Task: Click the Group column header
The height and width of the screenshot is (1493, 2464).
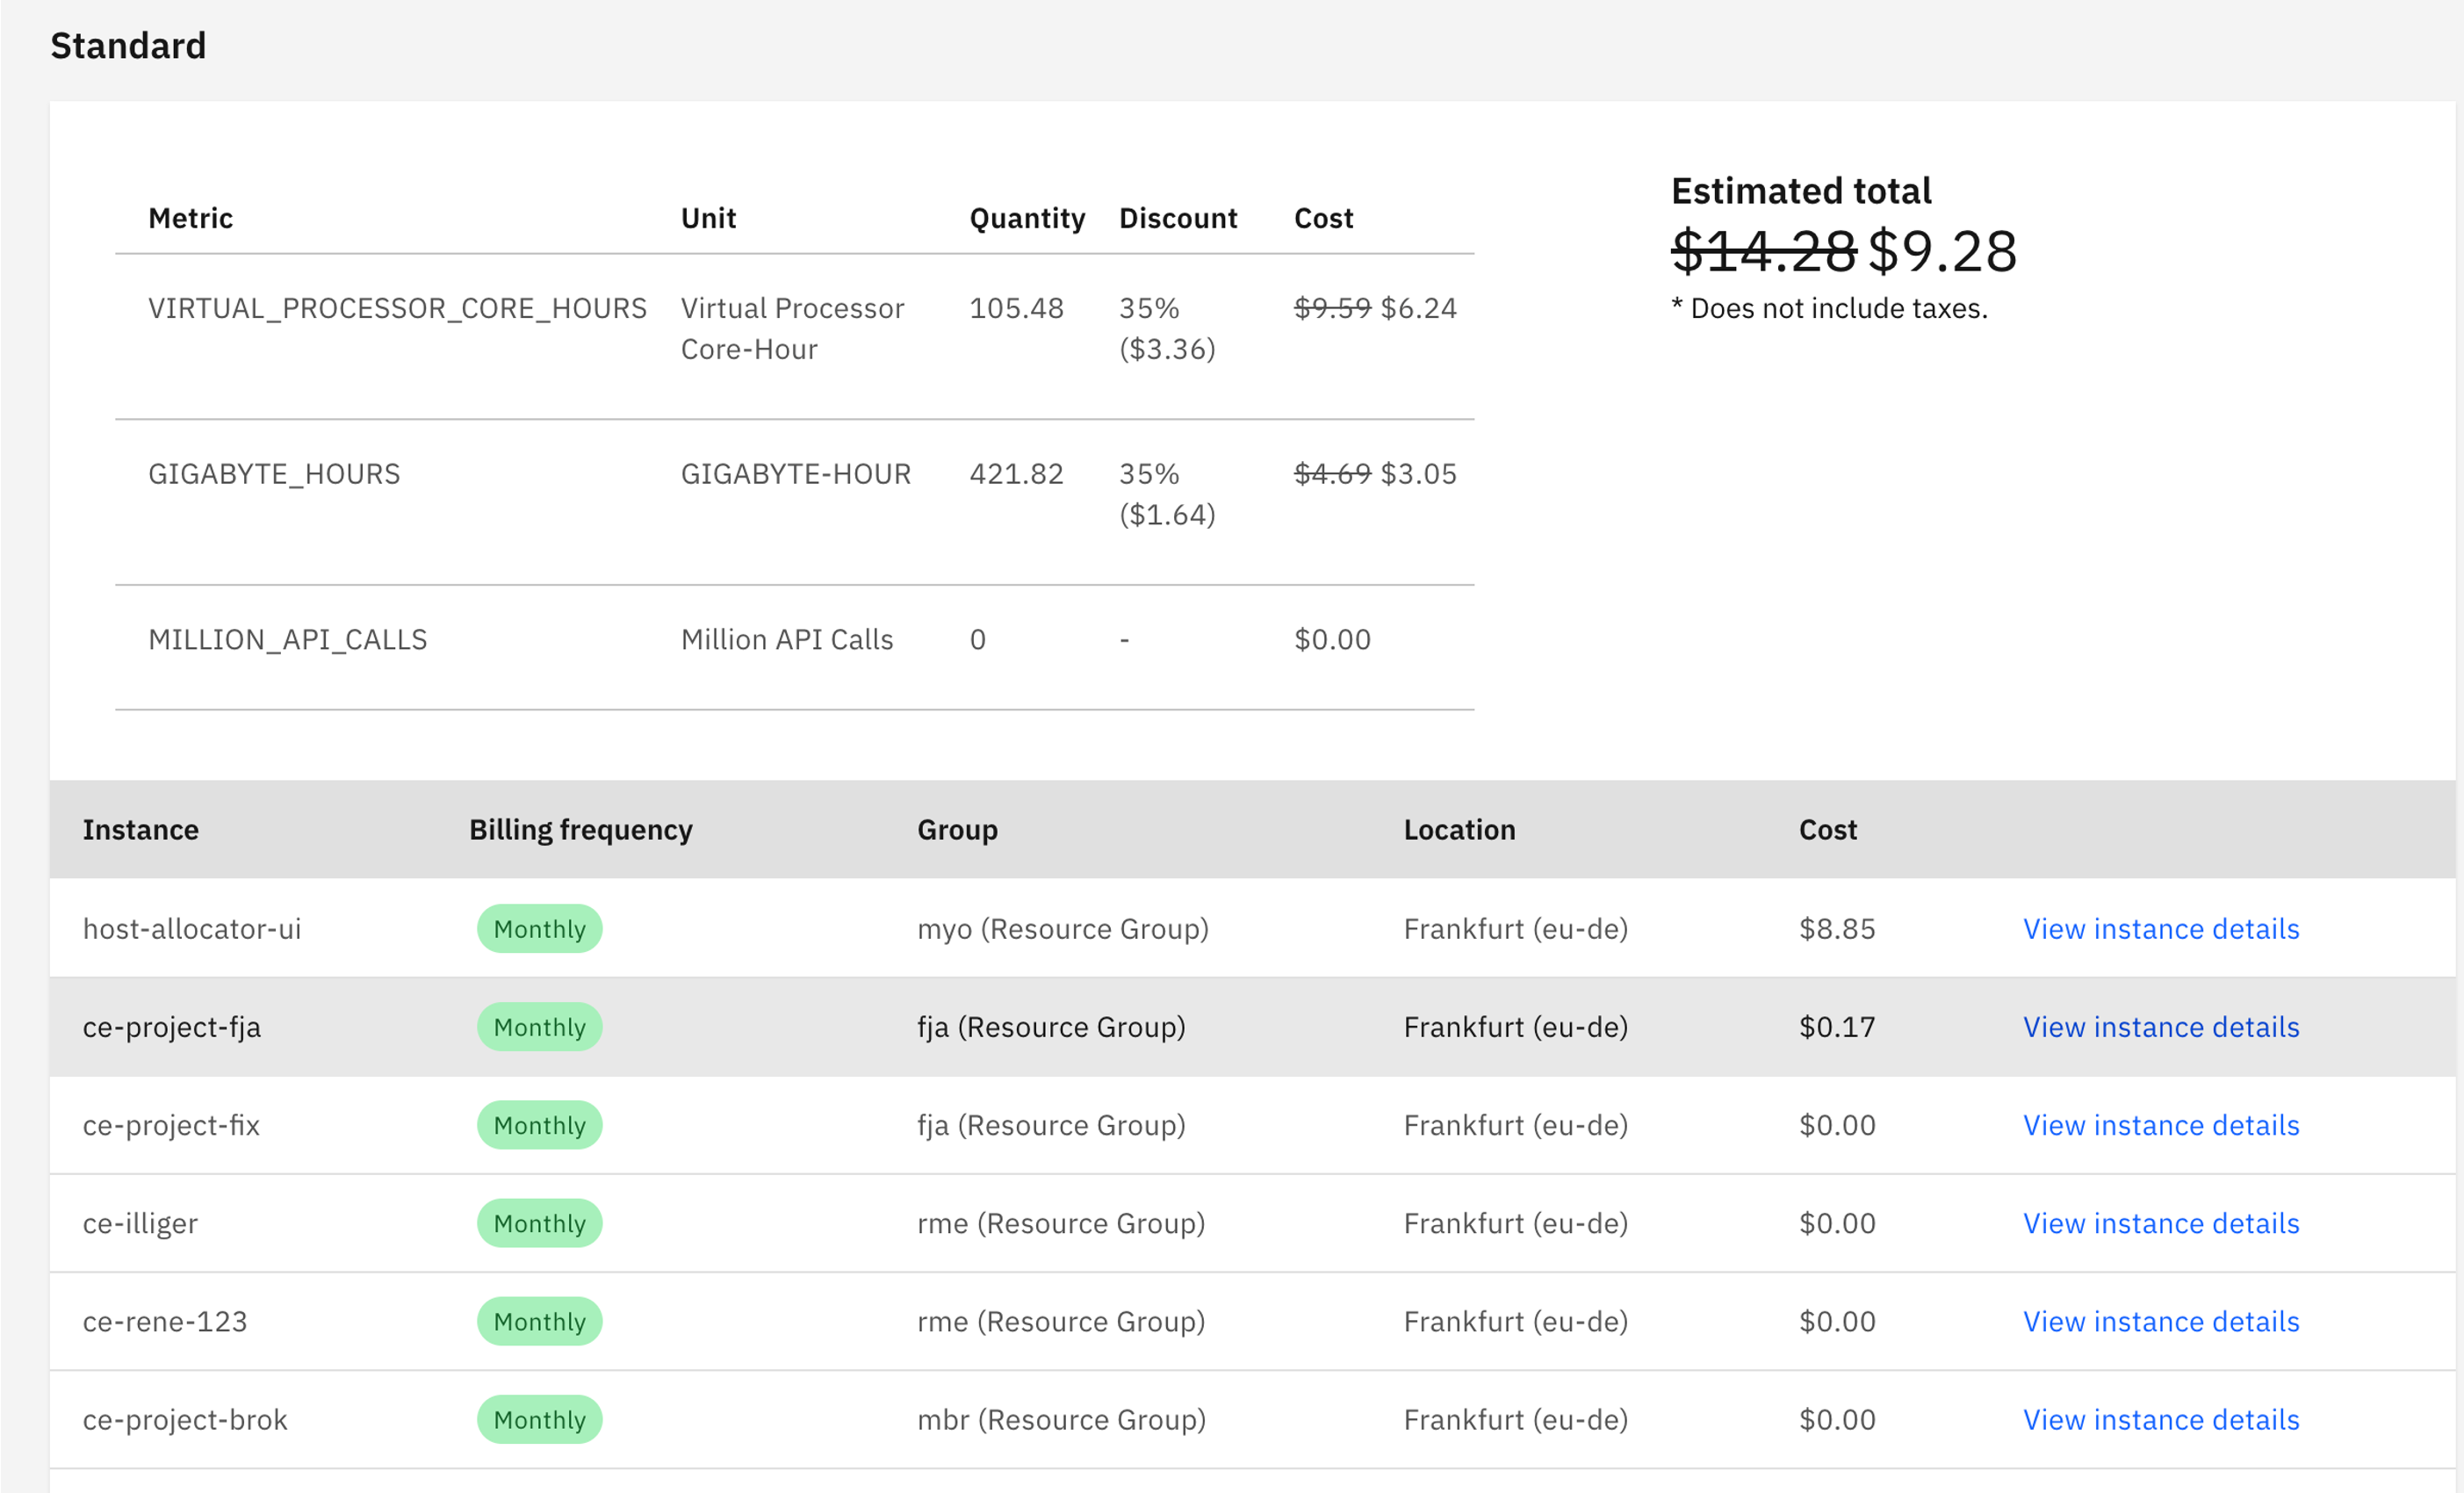Action: pos(957,829)
